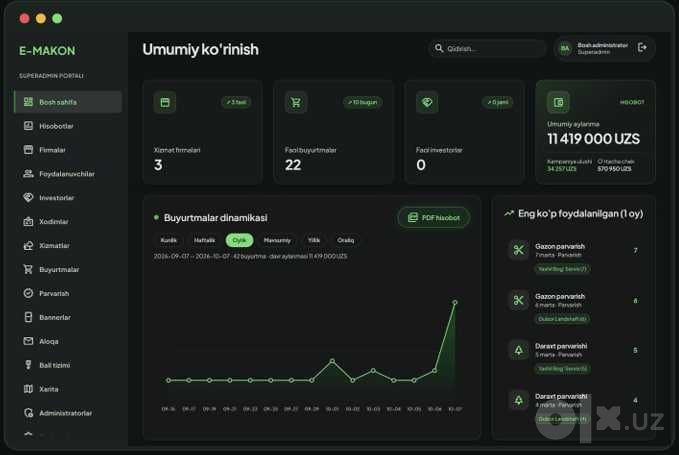Select the Oylik period tab
Screen dimensions: 679x455
239,240
